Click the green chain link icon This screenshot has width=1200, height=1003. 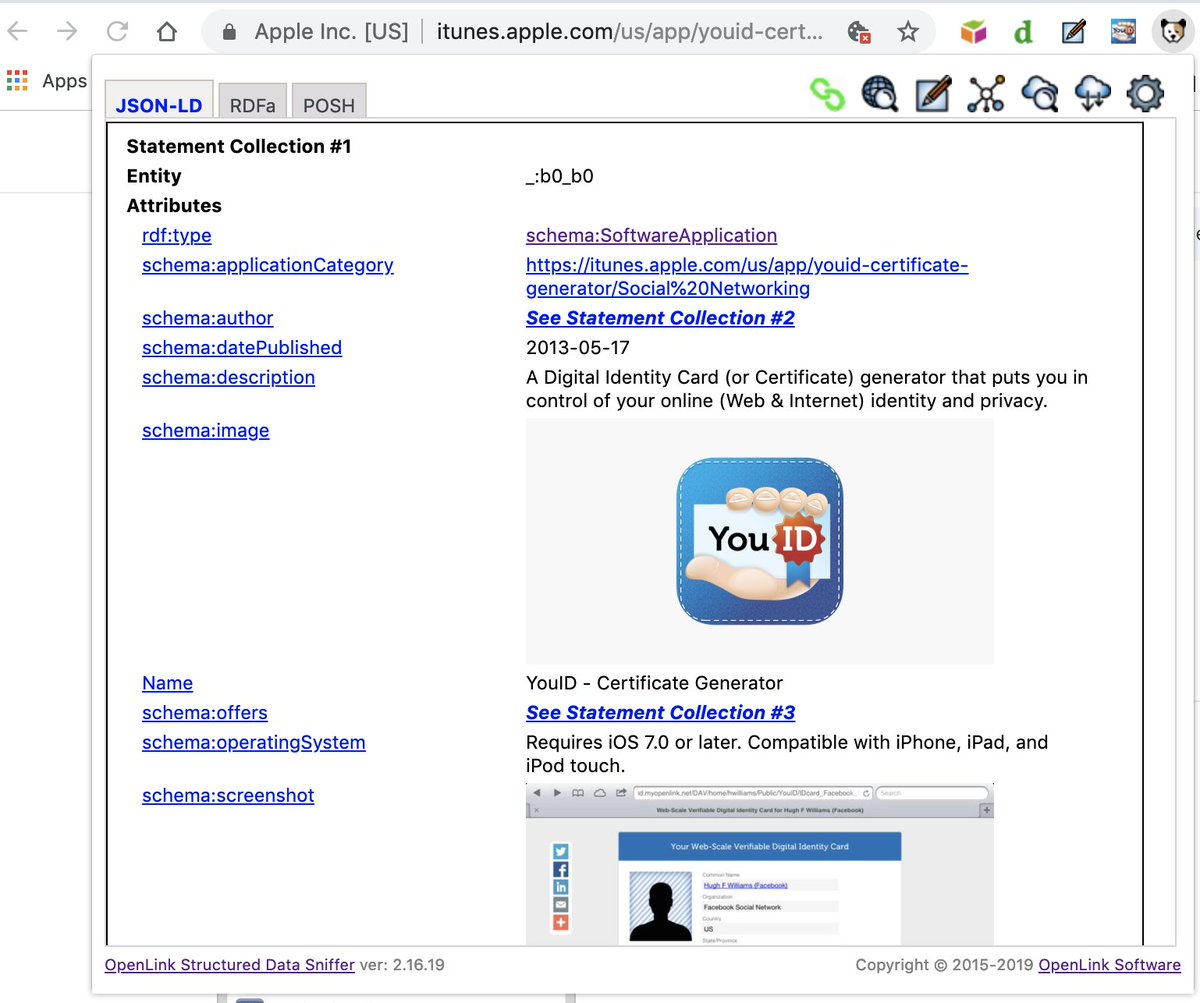(x=827, y=94)
